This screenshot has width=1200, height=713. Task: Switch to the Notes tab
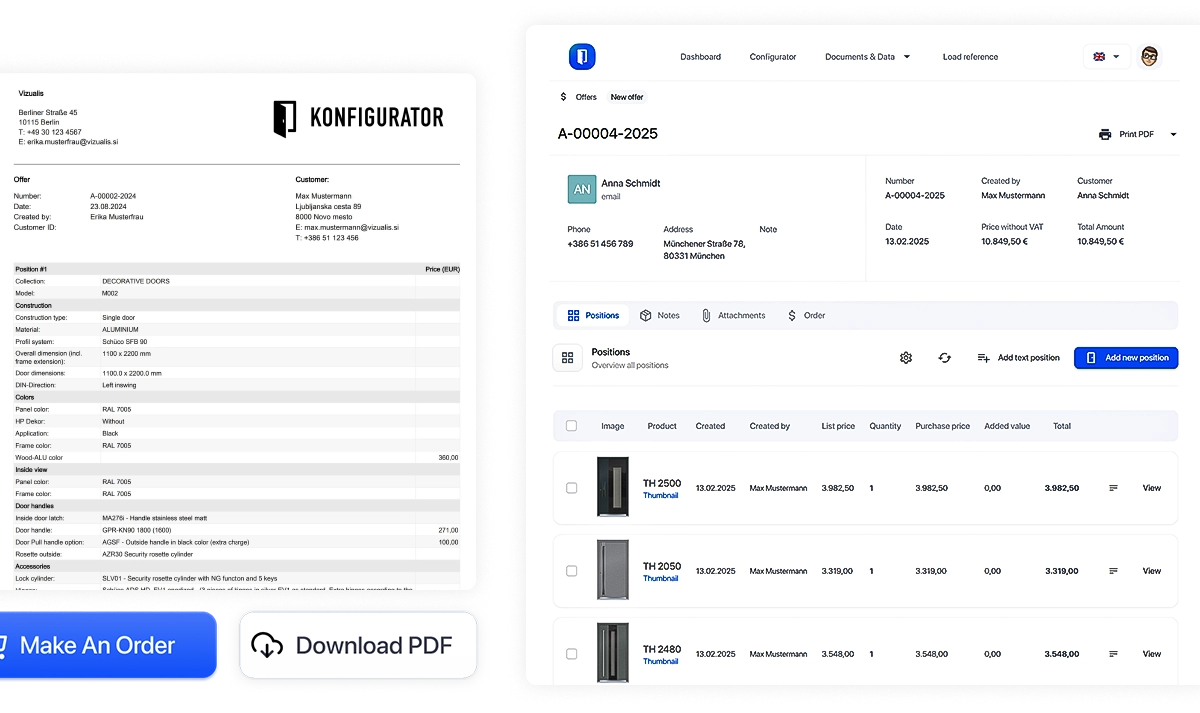(x=659, y=315)
